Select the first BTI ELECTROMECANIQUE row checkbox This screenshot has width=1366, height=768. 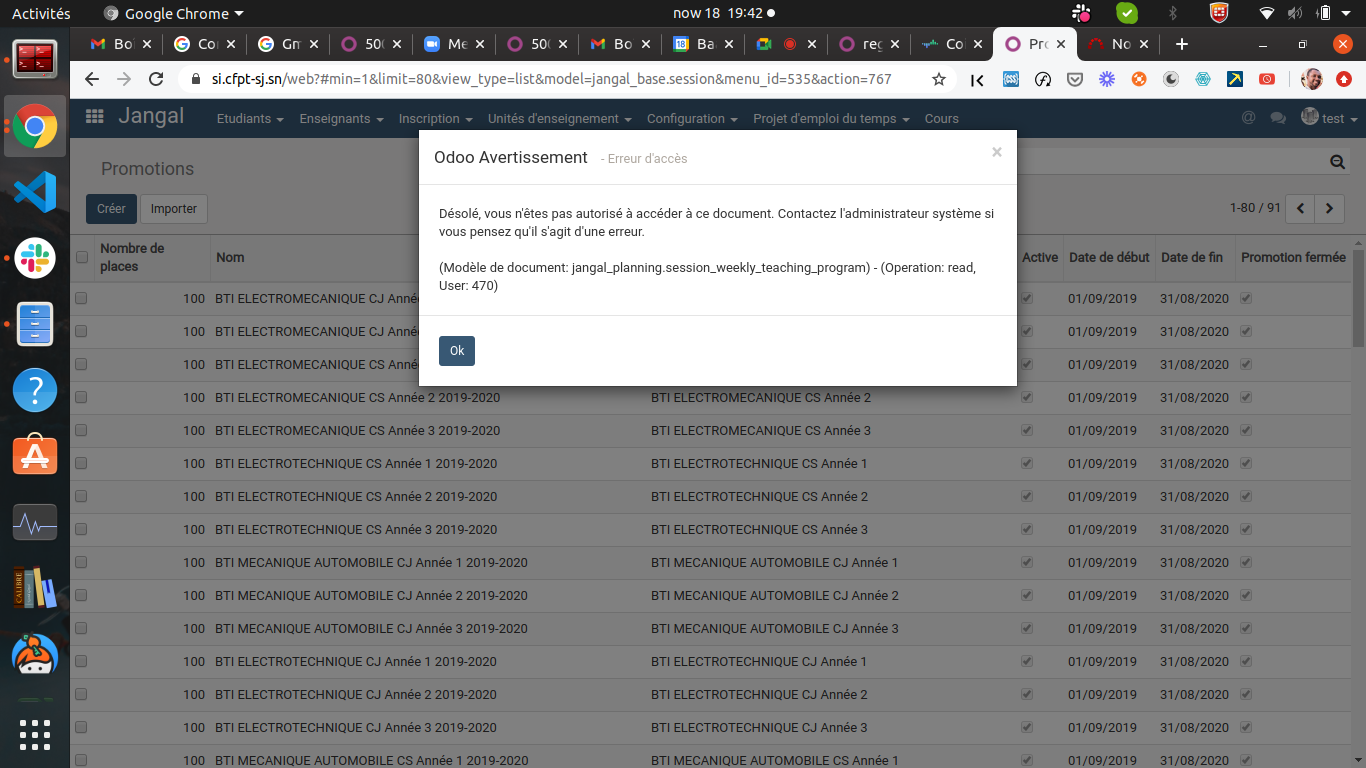pos(82,298)
